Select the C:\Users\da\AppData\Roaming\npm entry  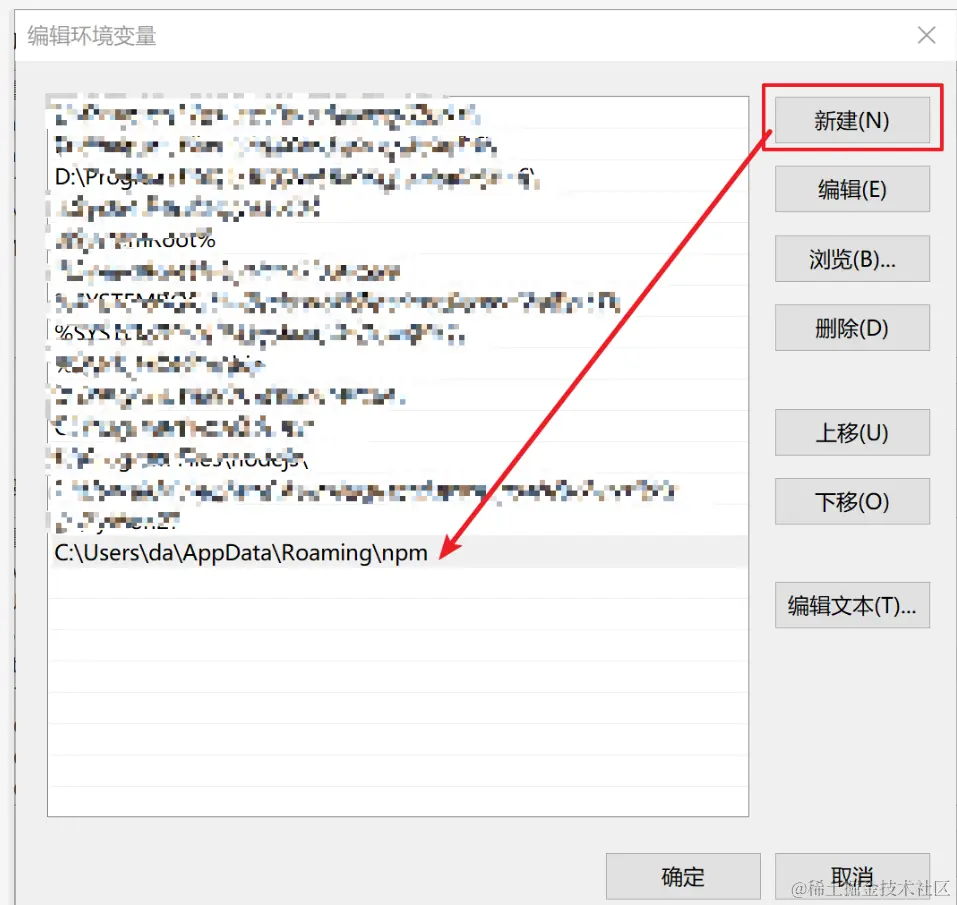398,552
